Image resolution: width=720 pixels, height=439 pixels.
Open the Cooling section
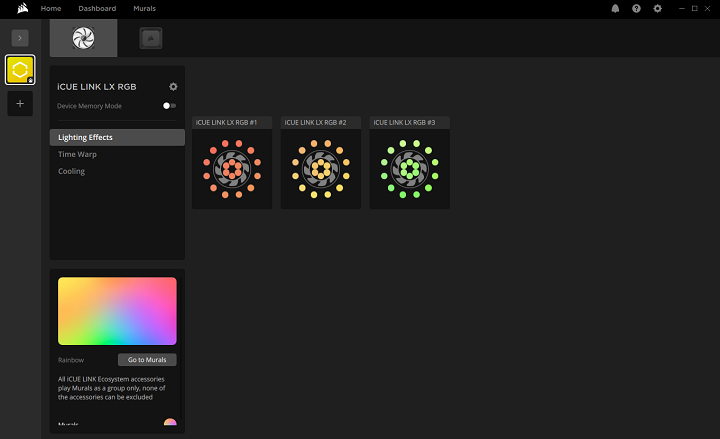pyautogui.click(x=72, y=171)
